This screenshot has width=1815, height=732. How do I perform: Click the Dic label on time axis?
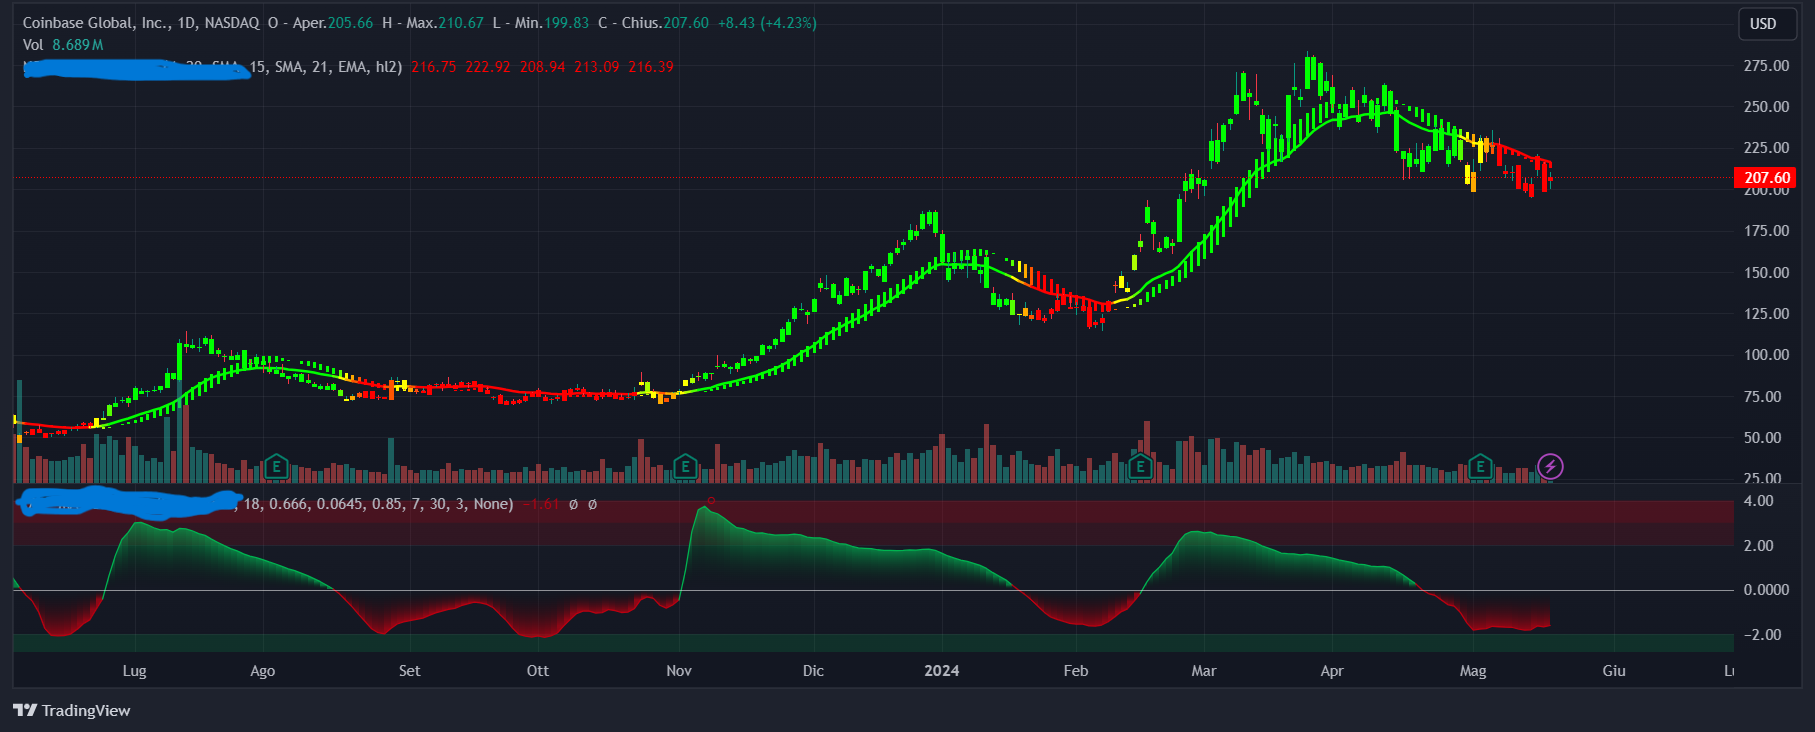pos(813,671)
